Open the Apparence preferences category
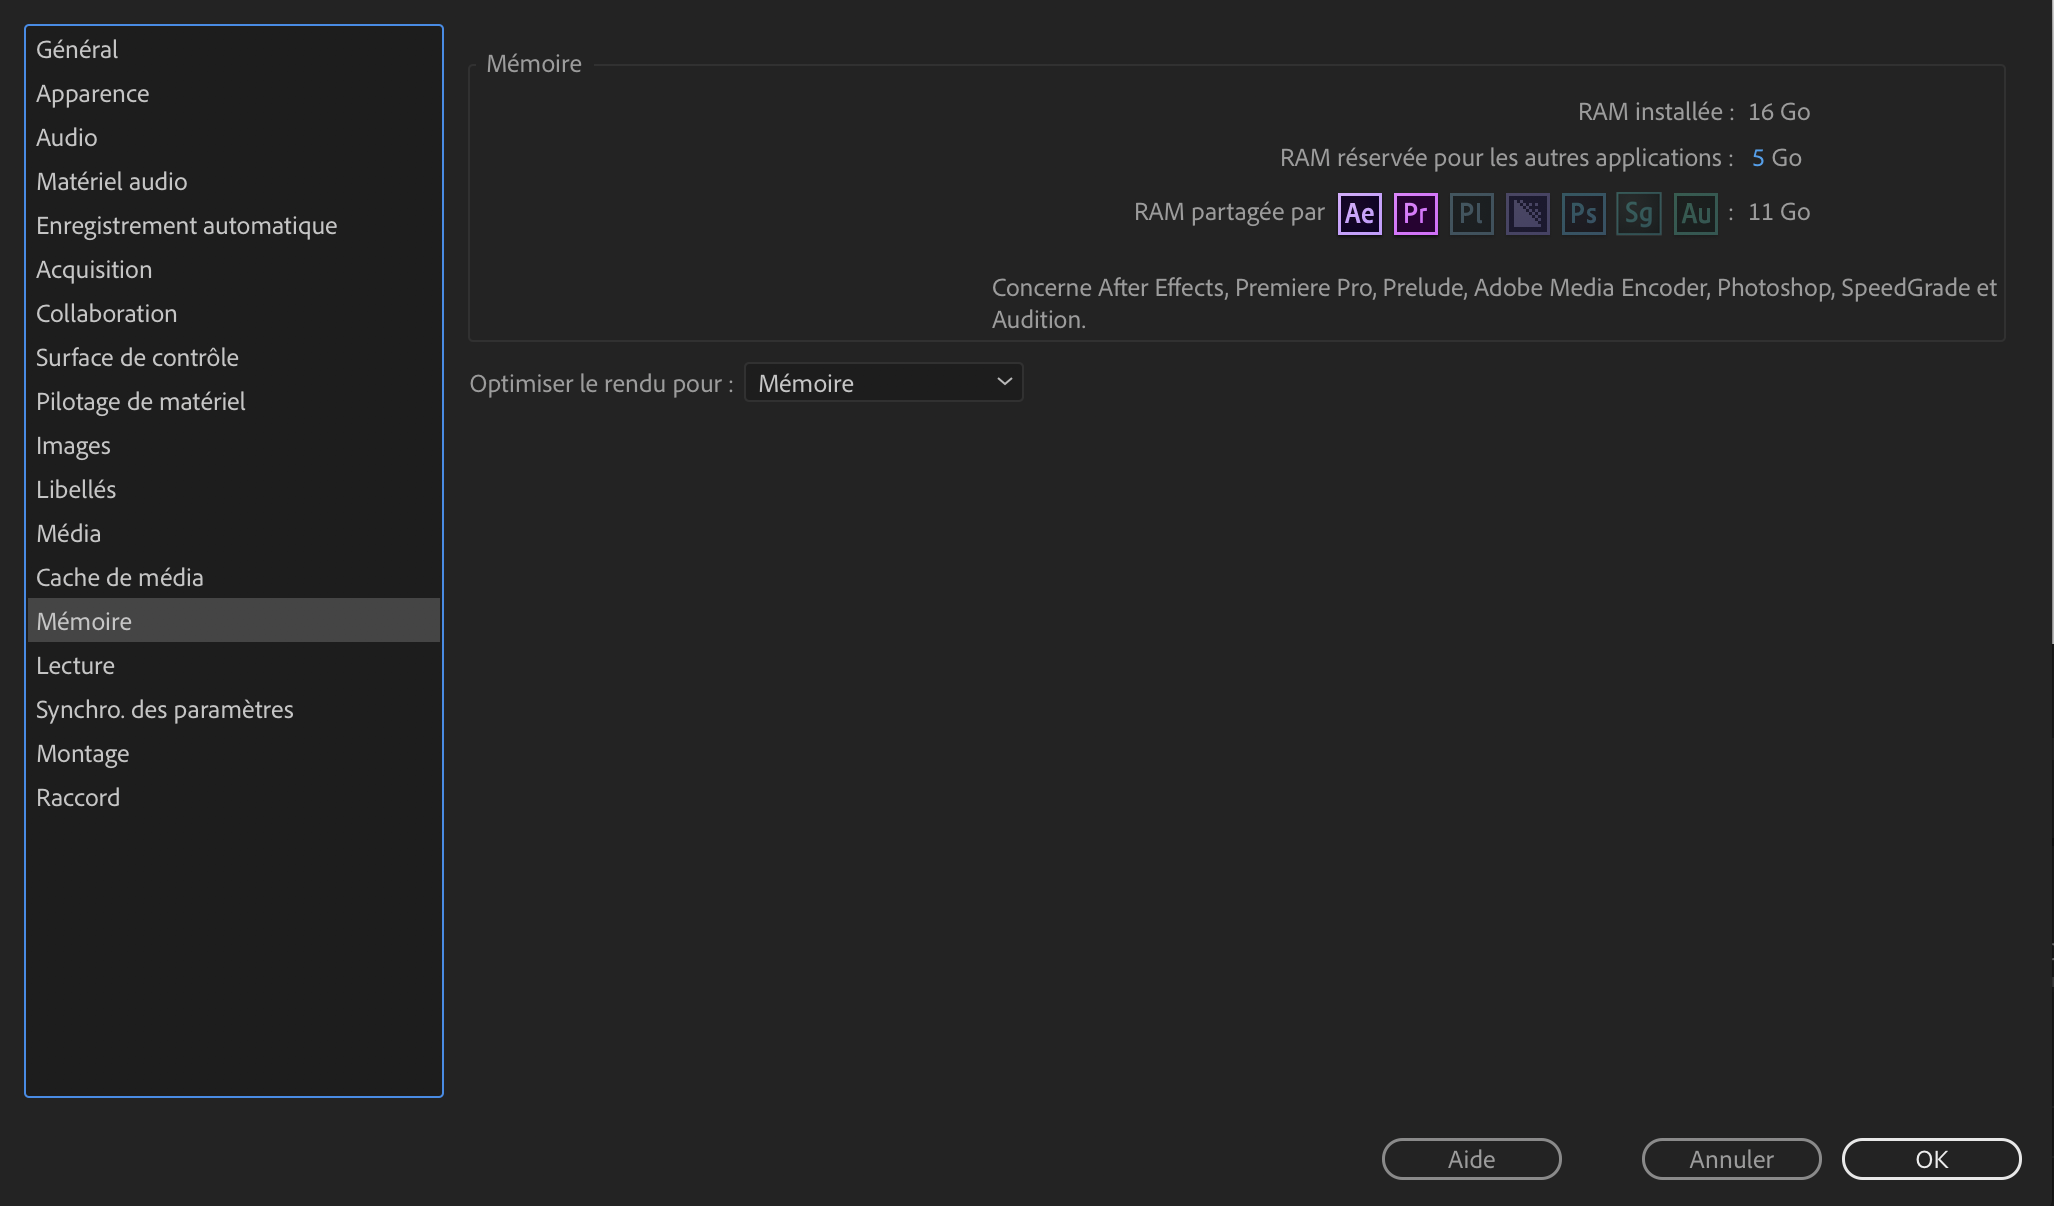 click(x=233, y=93)
